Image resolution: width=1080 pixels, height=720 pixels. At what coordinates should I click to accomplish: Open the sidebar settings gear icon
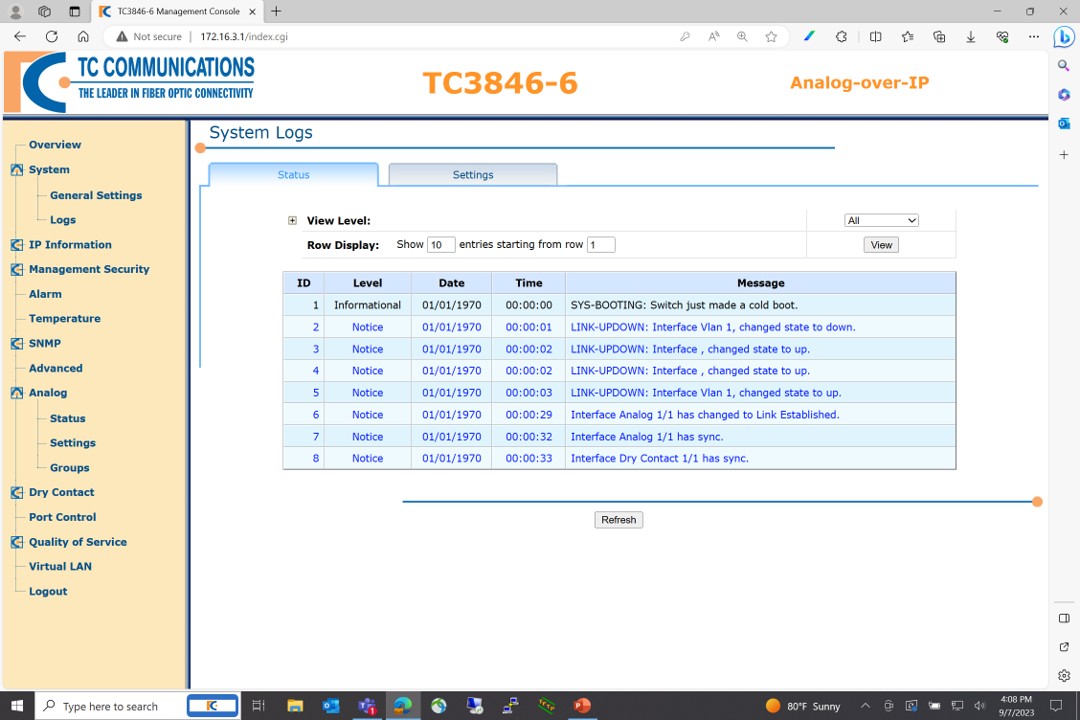(x=1063, y=676)
